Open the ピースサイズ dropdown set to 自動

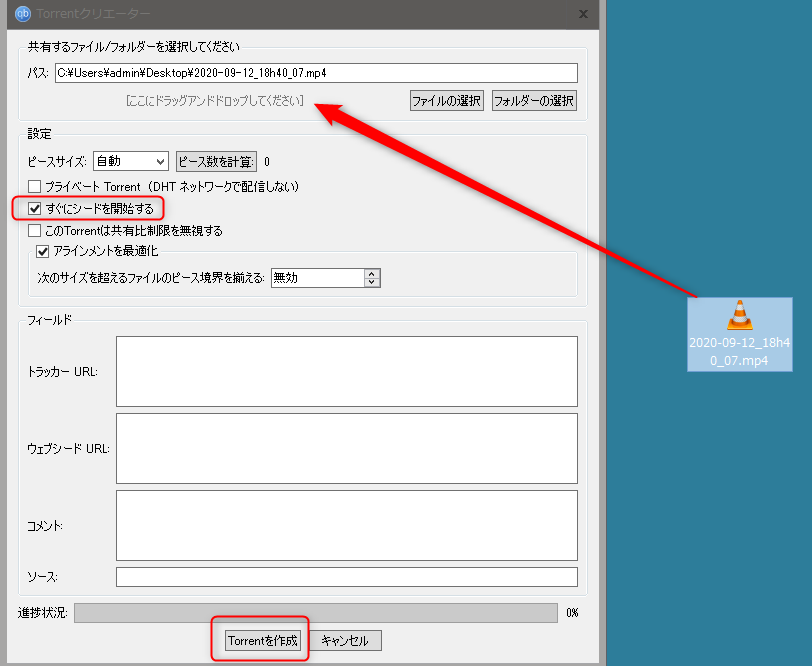(x=131, y=161)
